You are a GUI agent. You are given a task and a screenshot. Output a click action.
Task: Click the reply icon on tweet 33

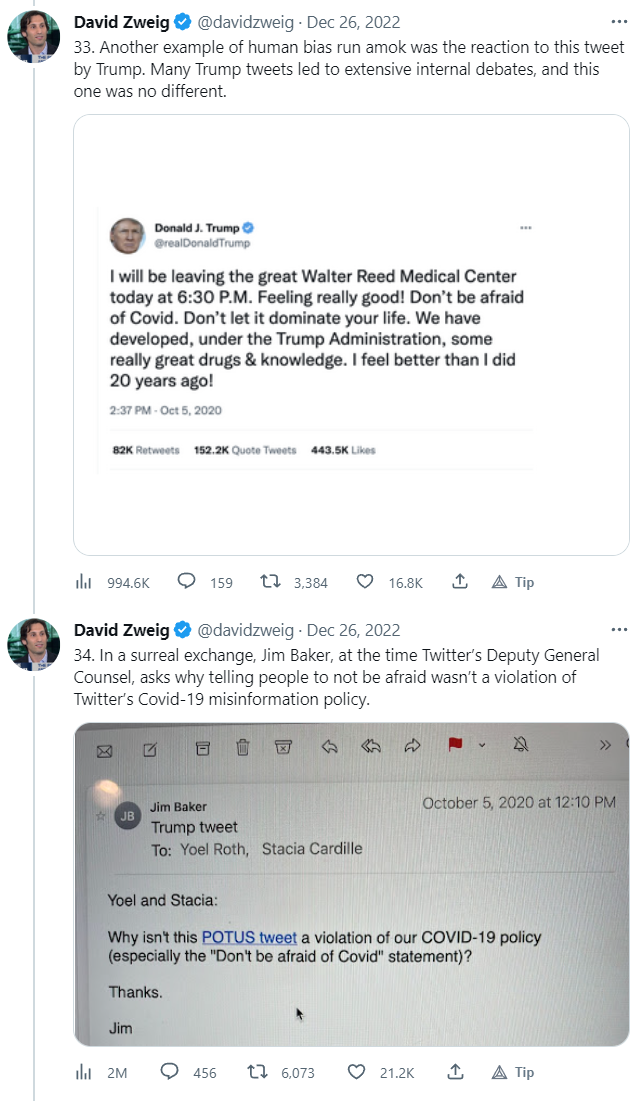tap(186, 582)
